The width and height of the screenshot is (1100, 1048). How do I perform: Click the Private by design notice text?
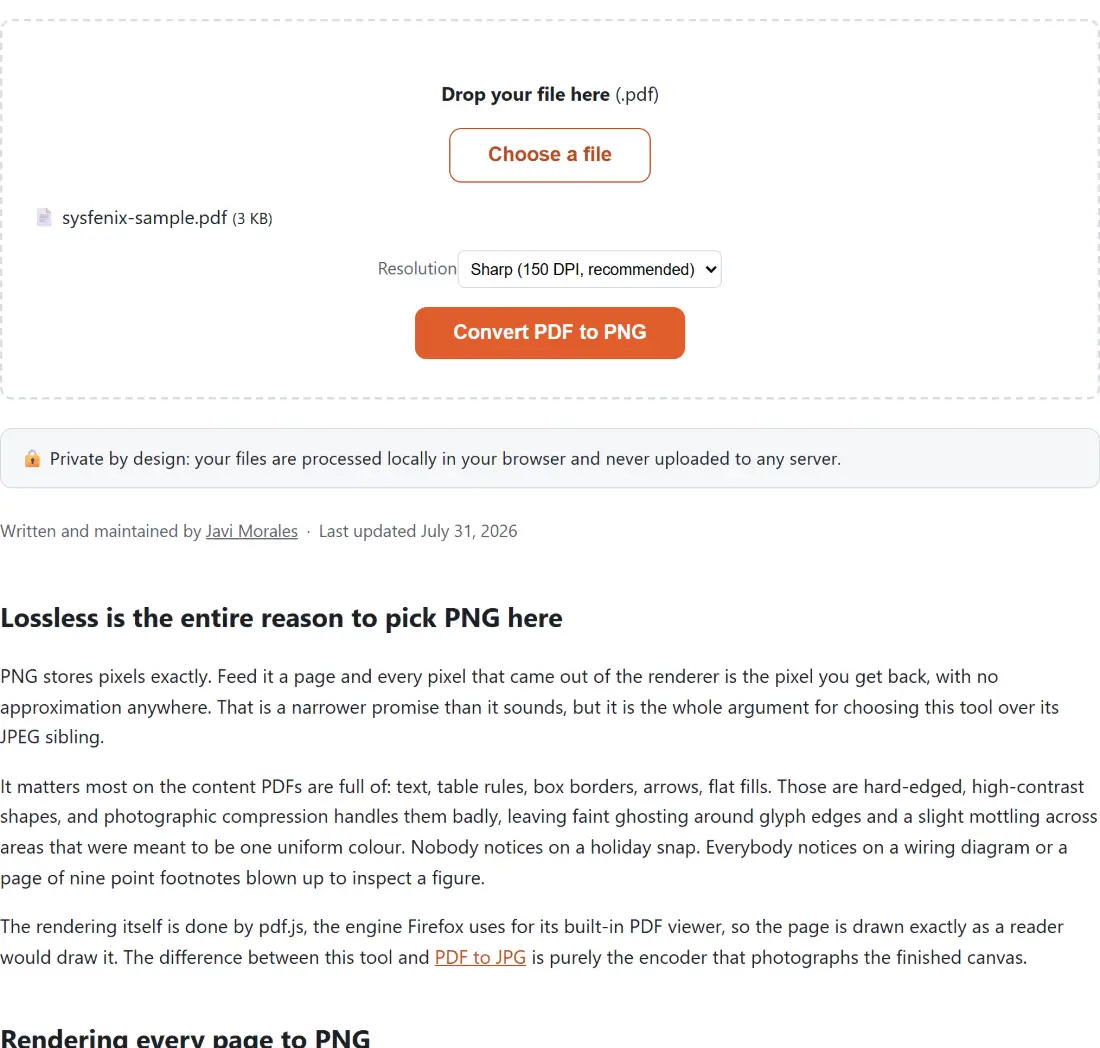click(445, 459)
